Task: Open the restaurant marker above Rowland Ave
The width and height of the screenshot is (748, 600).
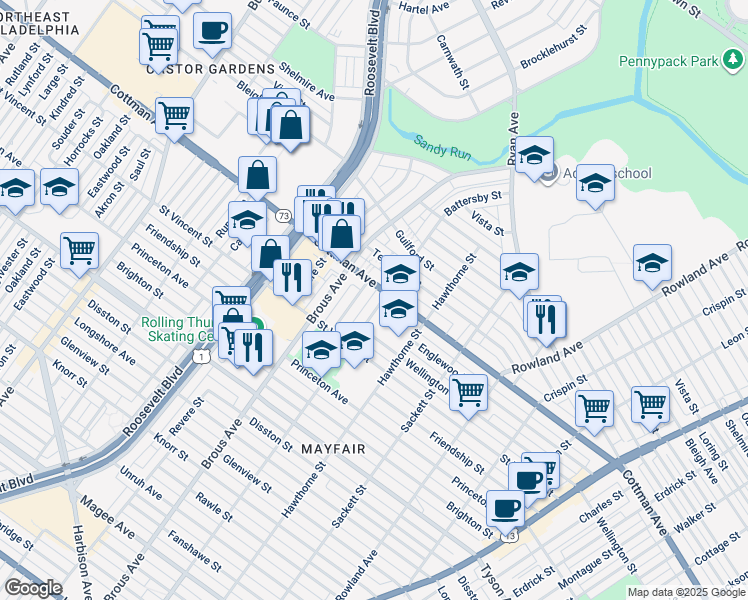Action: tap(547, 321)
